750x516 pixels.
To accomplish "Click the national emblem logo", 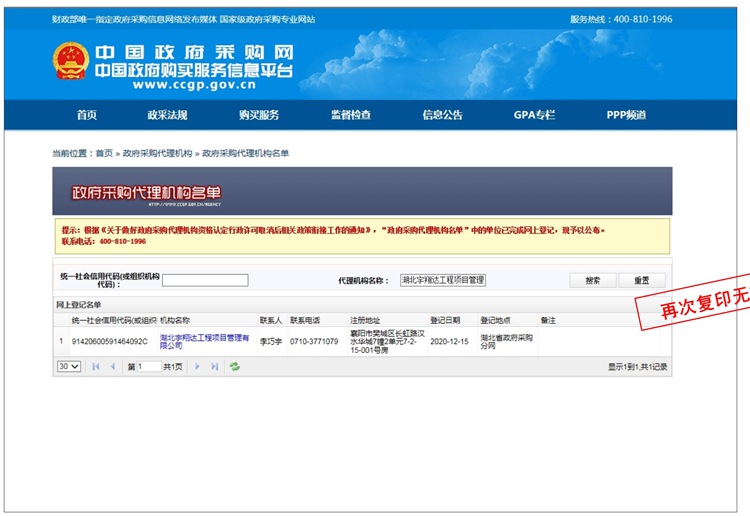I will tap(71, 61).
